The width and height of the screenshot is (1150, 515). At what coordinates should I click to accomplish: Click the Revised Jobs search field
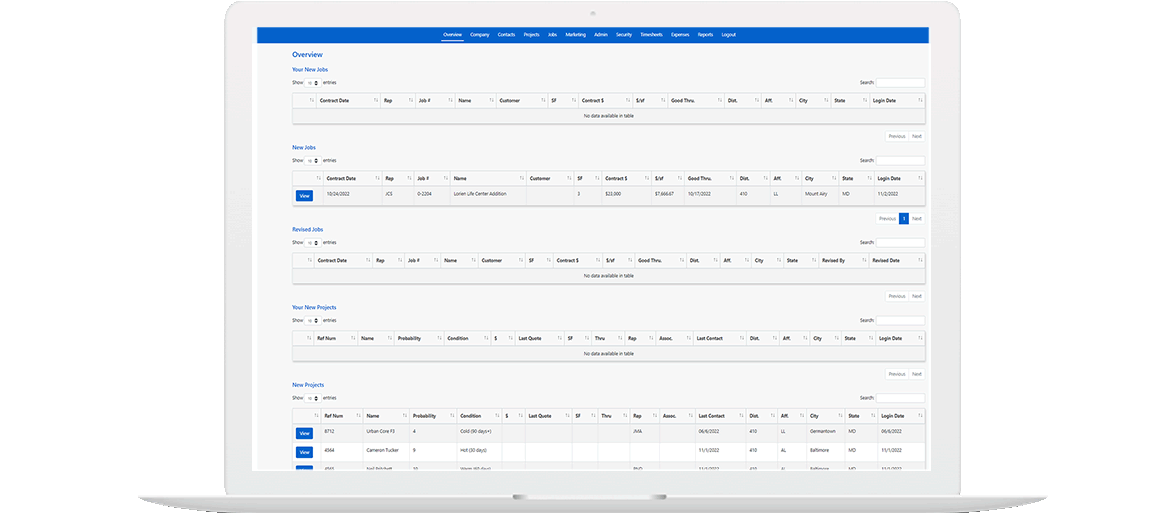coord(900,243)
